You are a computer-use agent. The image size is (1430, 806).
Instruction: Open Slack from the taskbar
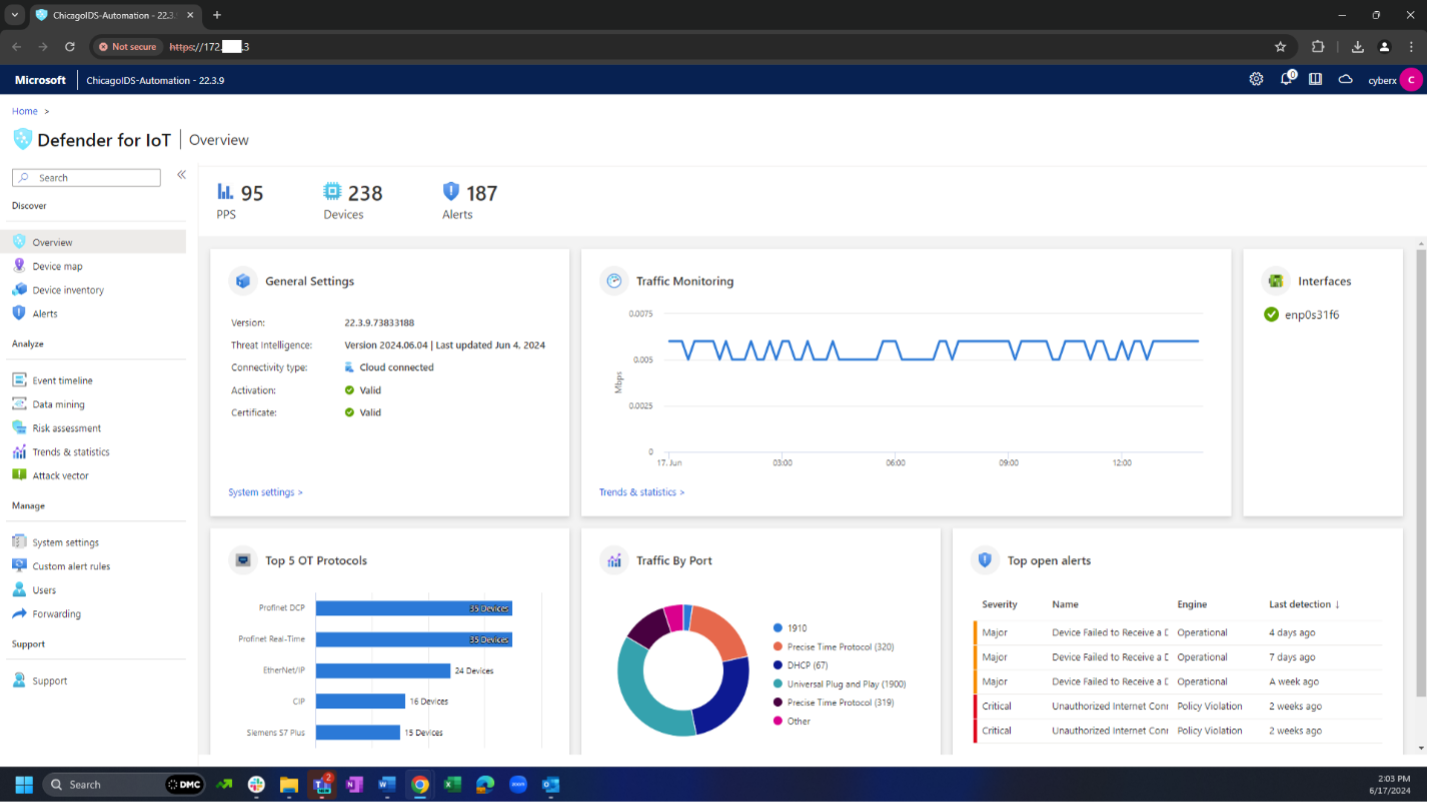point(257,785)
